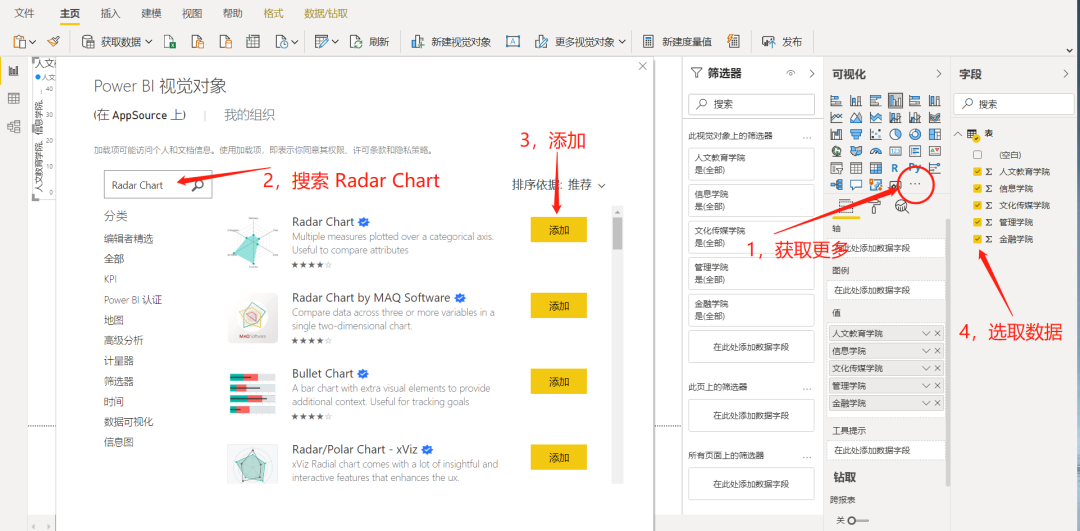Viewport: 1080px width, 531px height.
Task: Select the slicer visual
Action: coord(836,167)
